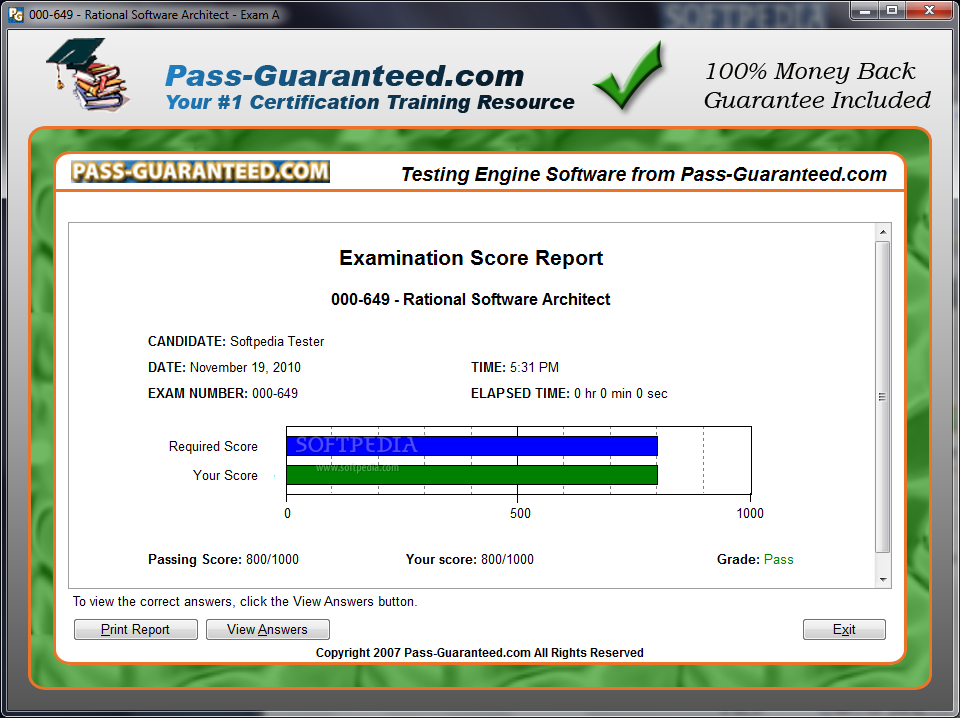This screenshot has height=718, width=960.
Task: Maximize the Exam A window
Action: [893, 10]
